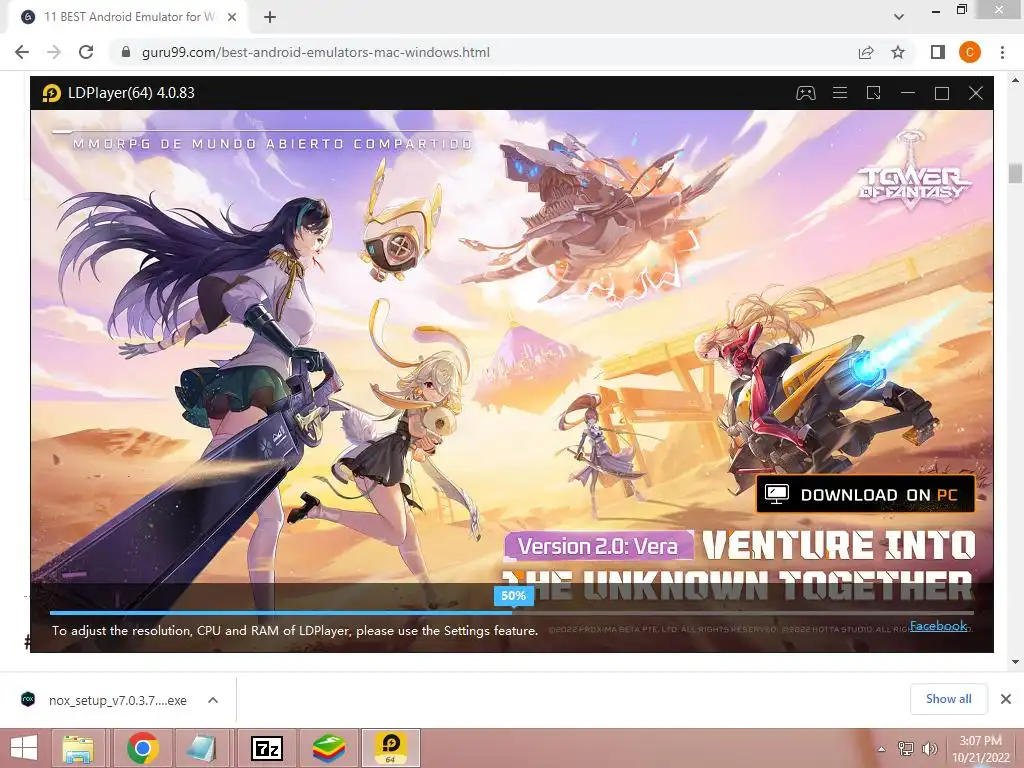Viewport: 1024px width, 768px height.
Task: Go back to previous page in Chrome
Action: coord(22,52)
